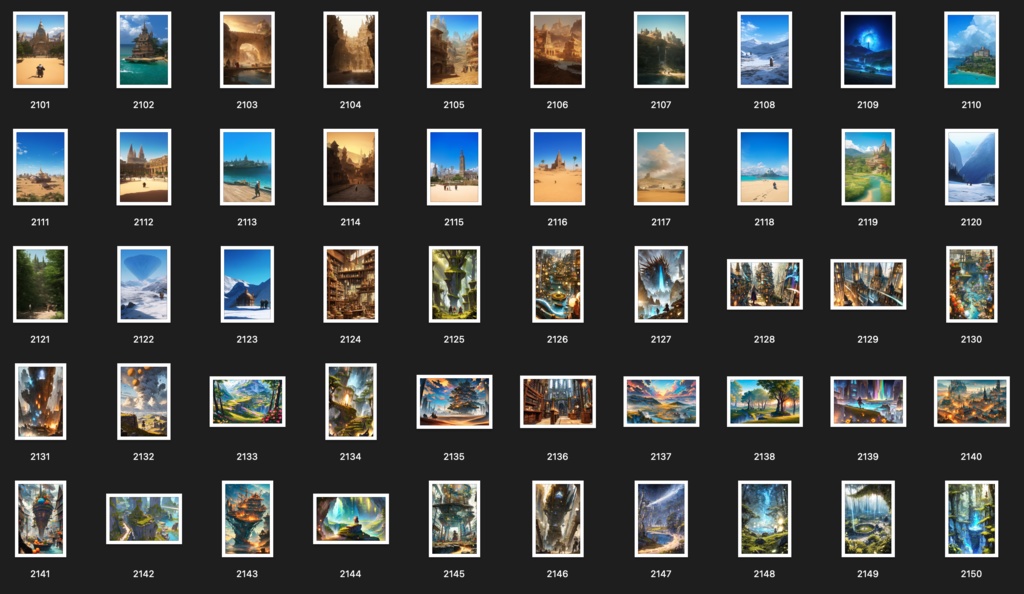Click the filename label 2144
Image resolution: width=1024 pixels, height=594 pixels.
tap(351, 574)
